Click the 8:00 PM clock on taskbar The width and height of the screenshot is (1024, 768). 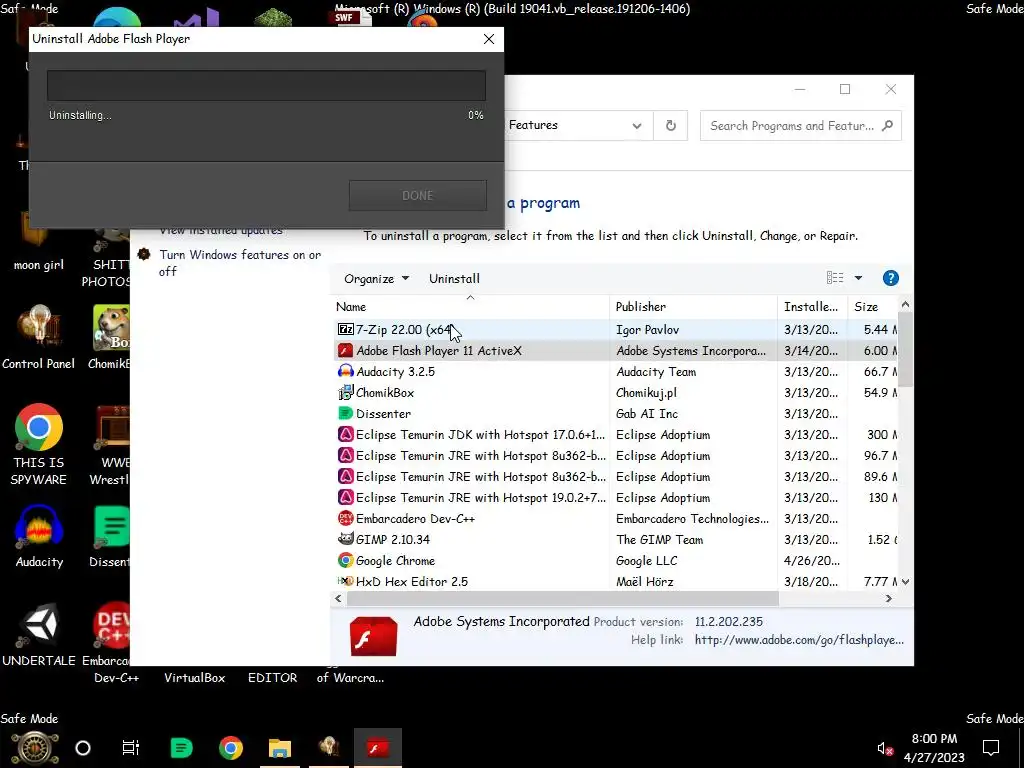934,739
